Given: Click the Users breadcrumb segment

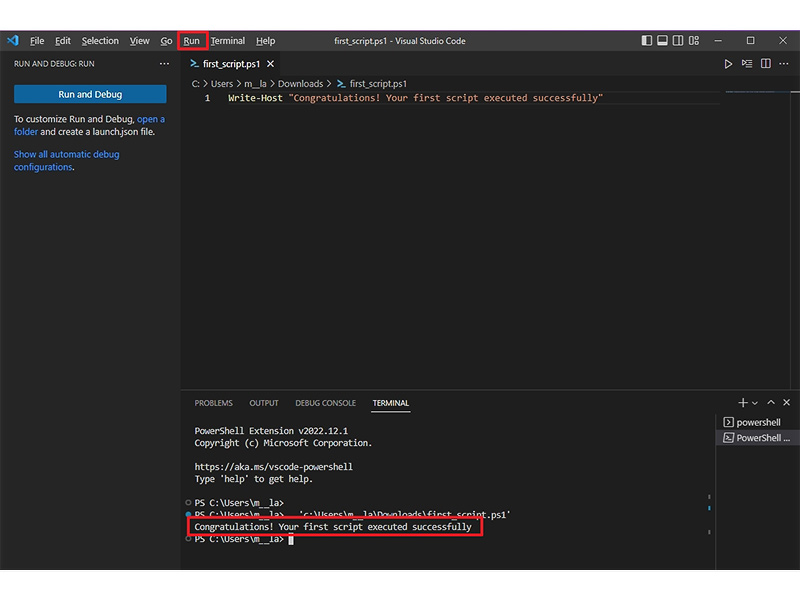Looking at the screenshot, I should pyautogui.click(x=221, y=84).
